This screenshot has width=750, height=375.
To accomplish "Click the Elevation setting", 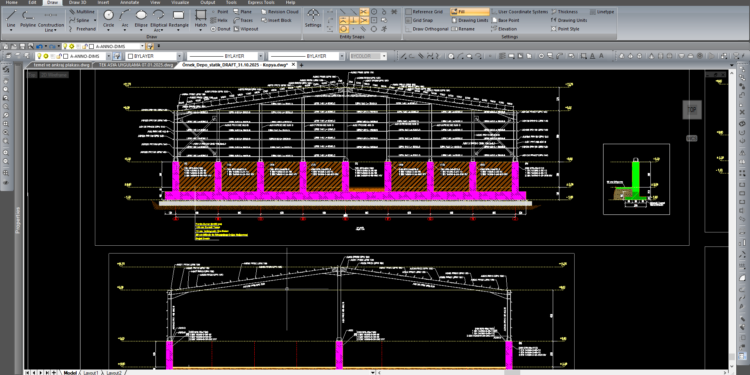I will tap(504, 29).
